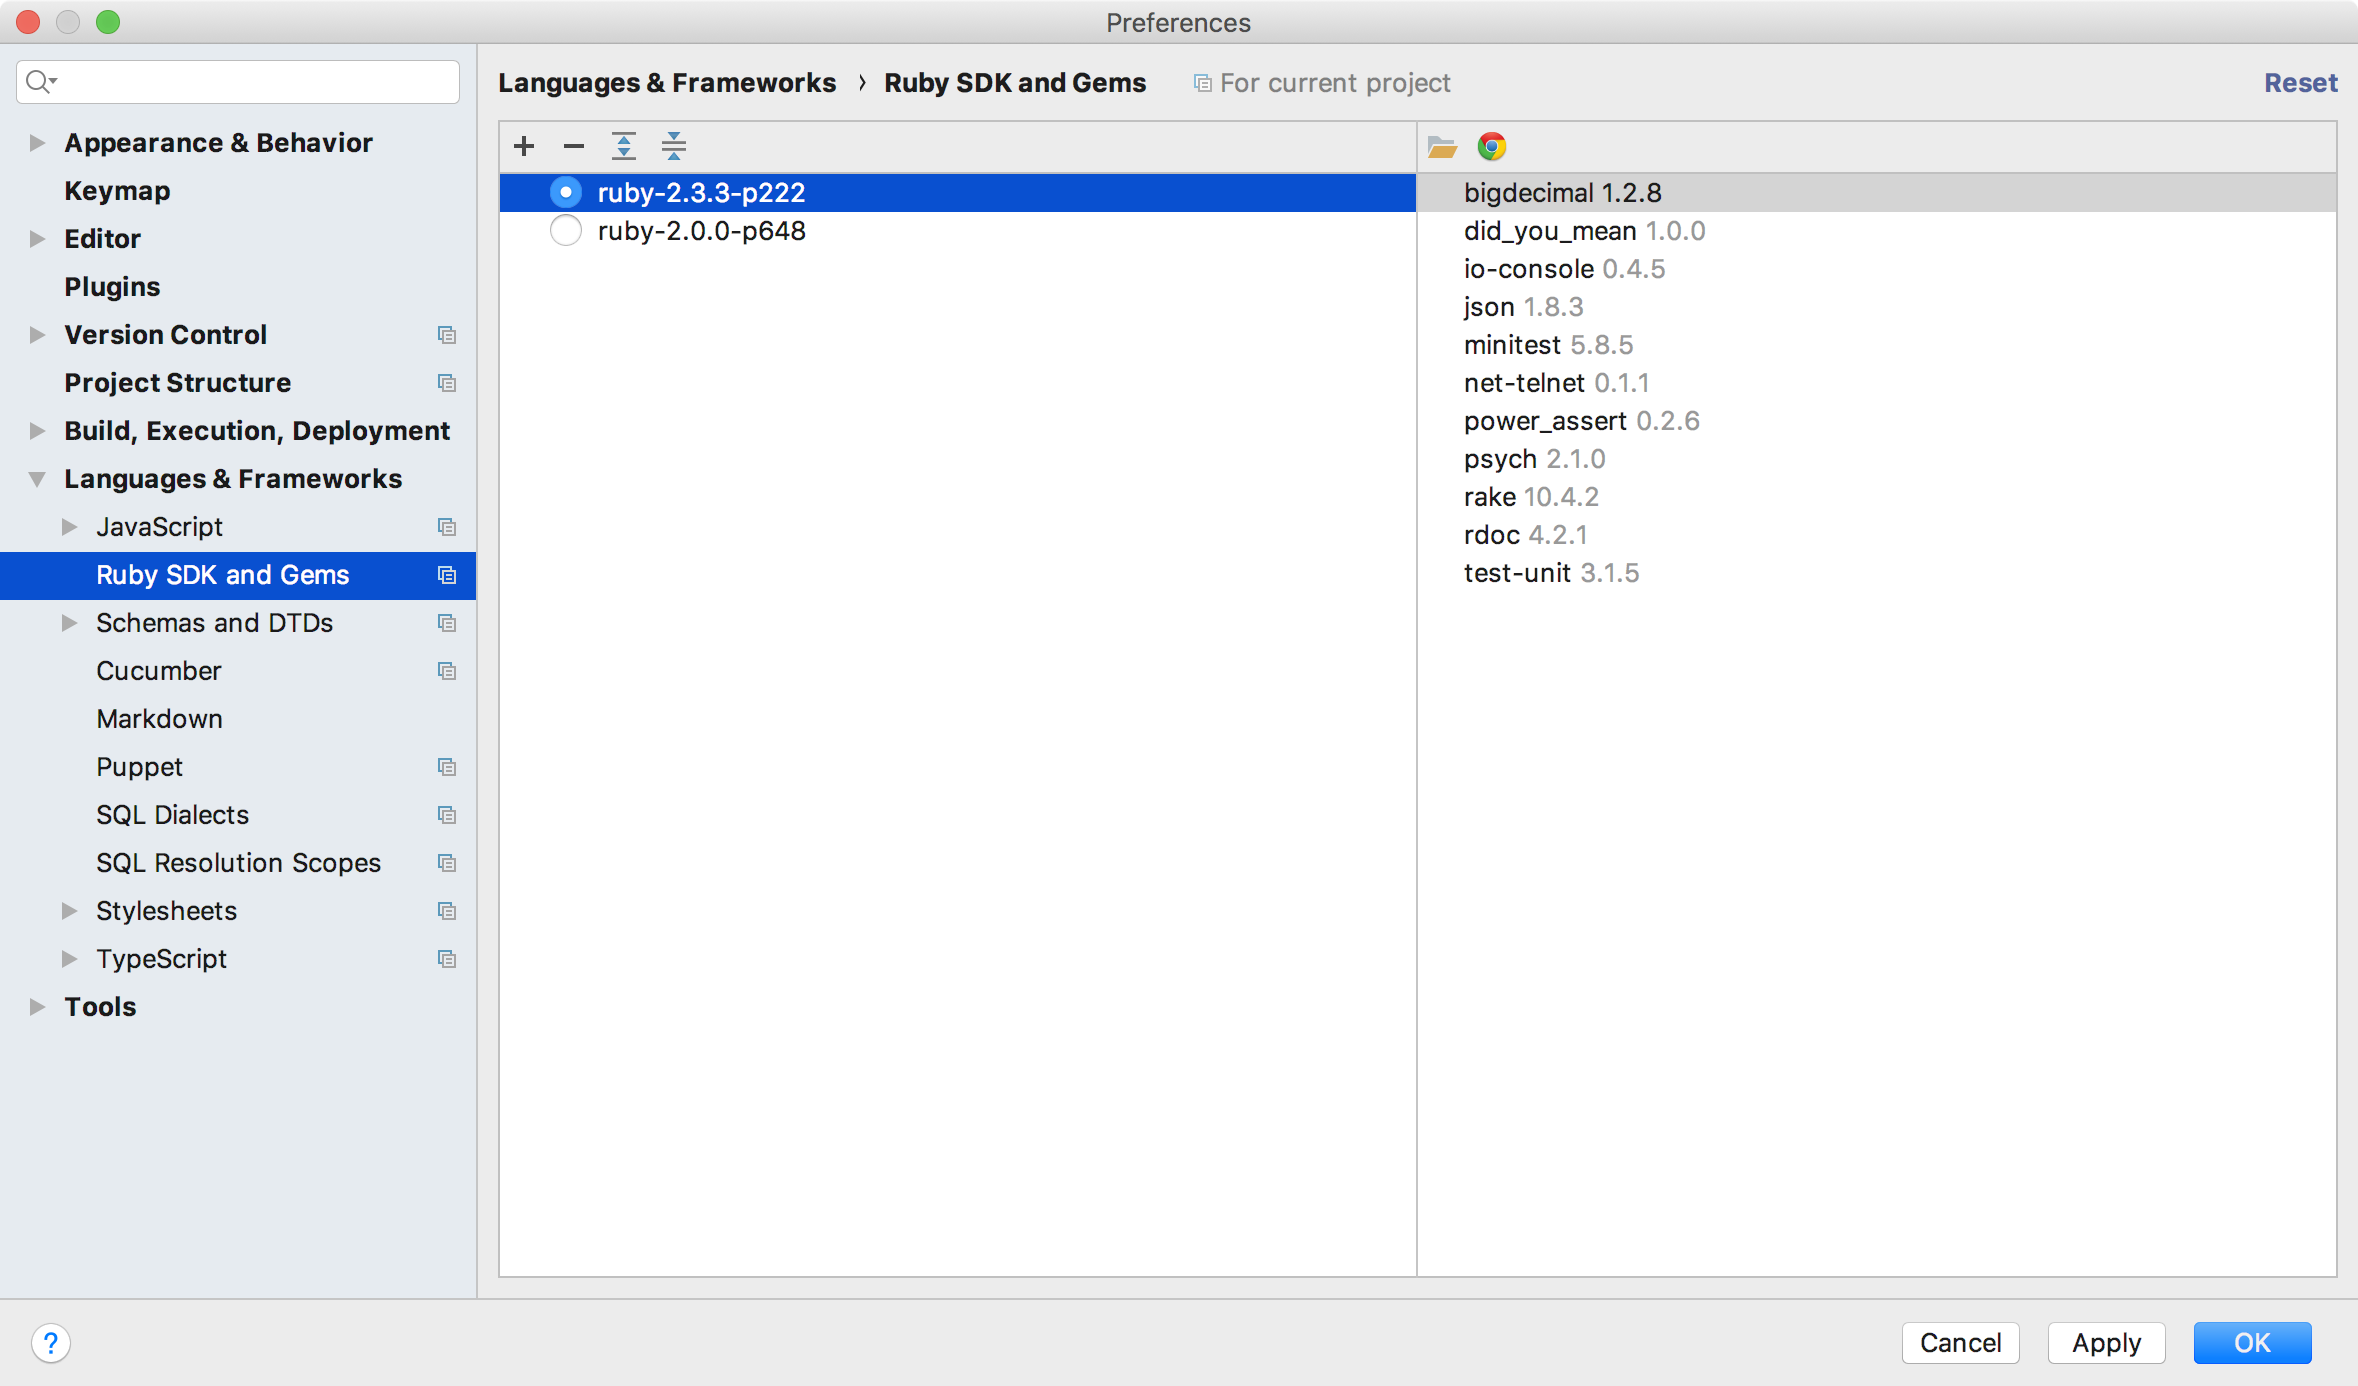Click the add SDK plus icon

click(x=524, y=146)
